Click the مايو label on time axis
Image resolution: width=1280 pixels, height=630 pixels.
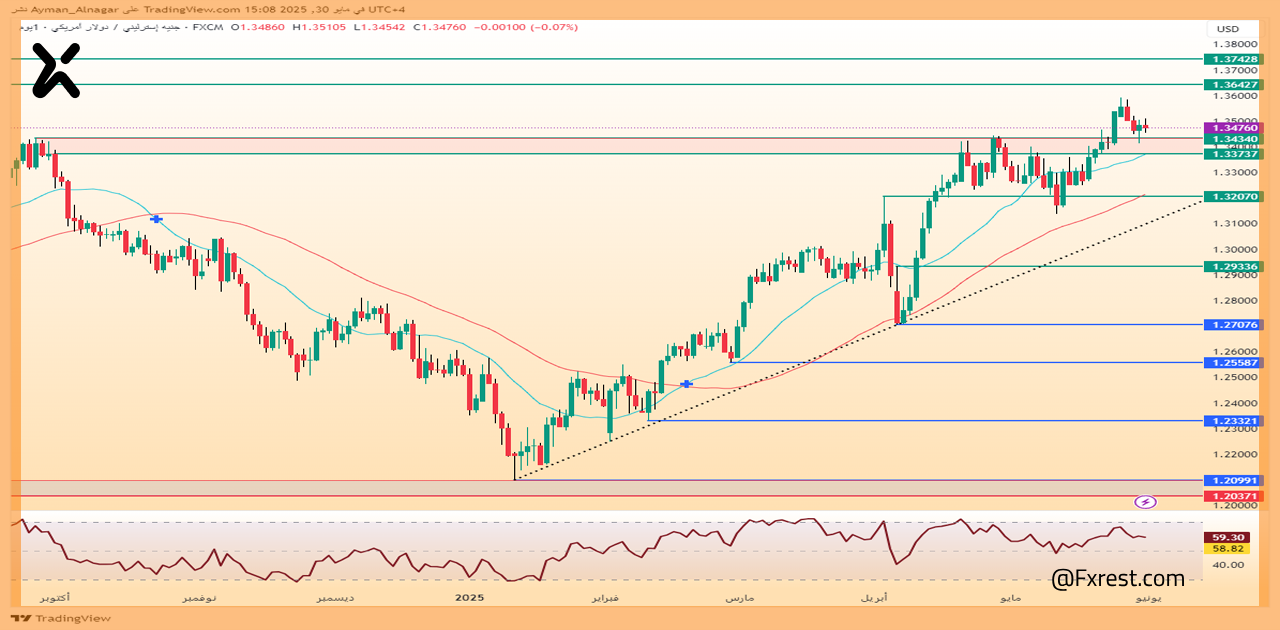point(1011,597)
